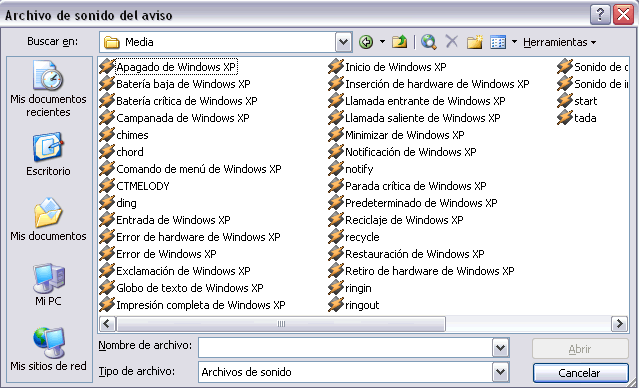This screenshot has height=388, width=639.
Task: Open the Herramientas menu
Action: (x=560, y=42)
